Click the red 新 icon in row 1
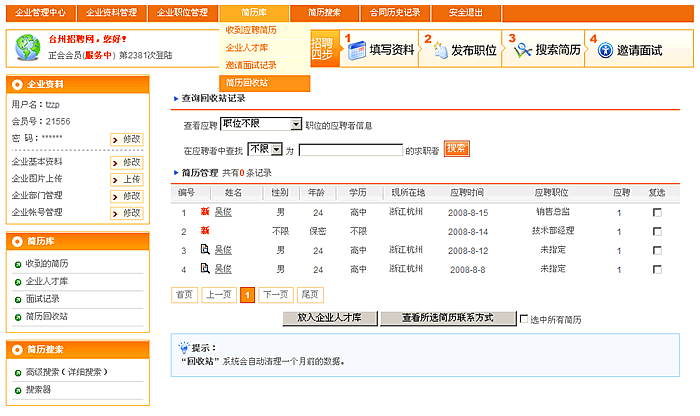The image size is (700, 416). click(x=205, y=212)
